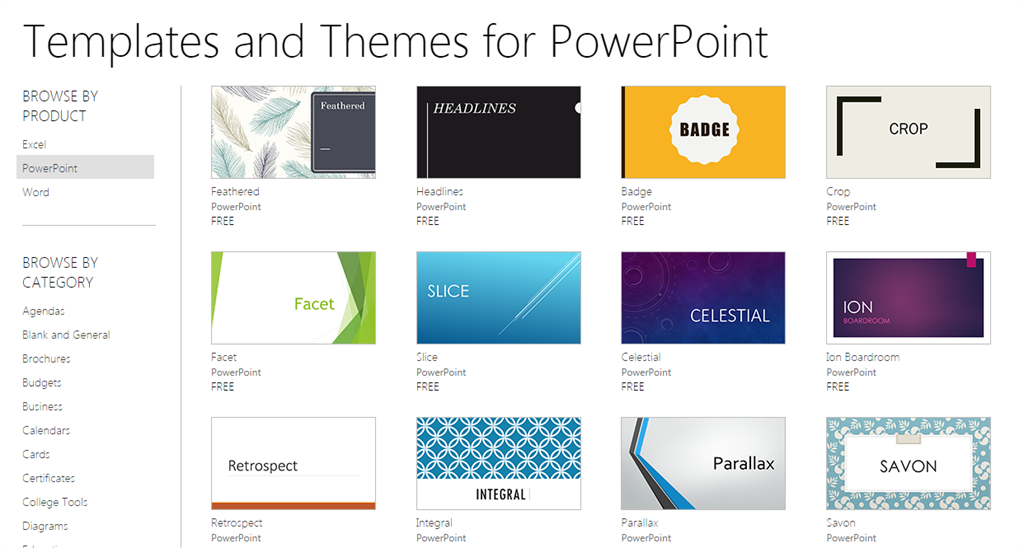
Task: Click the Badge title link
Action: (636, 191)
